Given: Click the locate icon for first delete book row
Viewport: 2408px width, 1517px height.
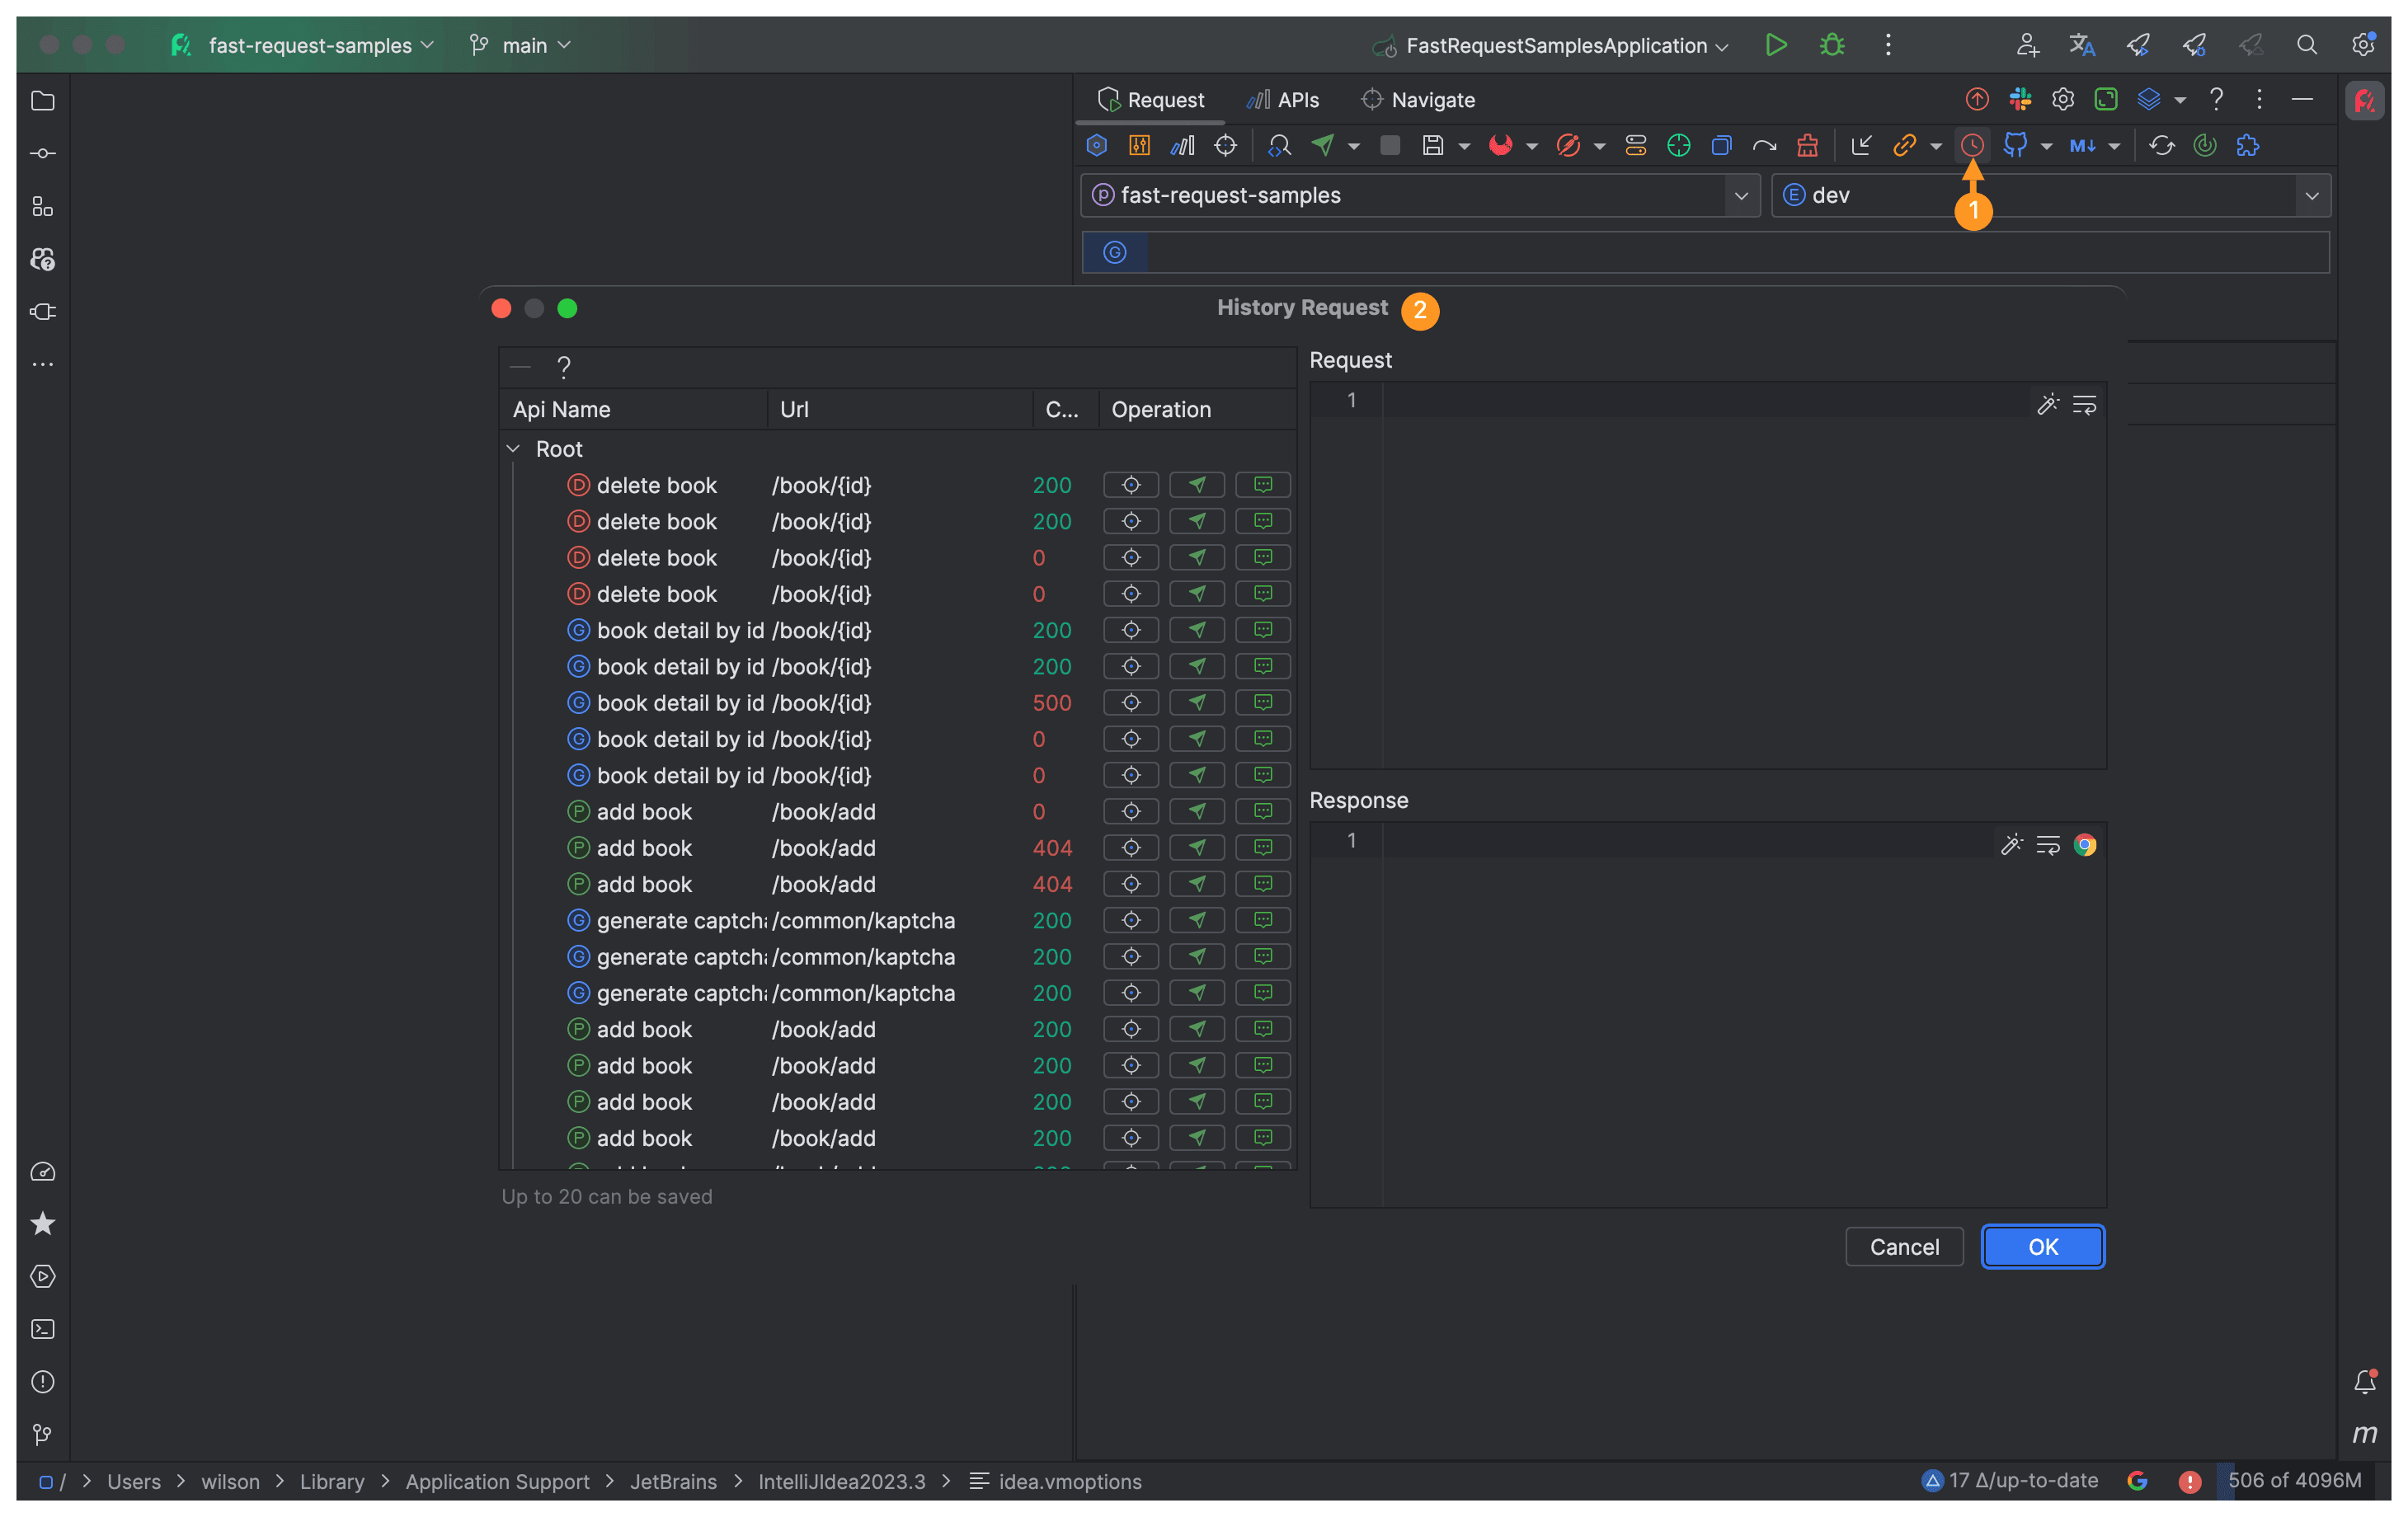Looking at the screenshot, I should coord(1131,485).
